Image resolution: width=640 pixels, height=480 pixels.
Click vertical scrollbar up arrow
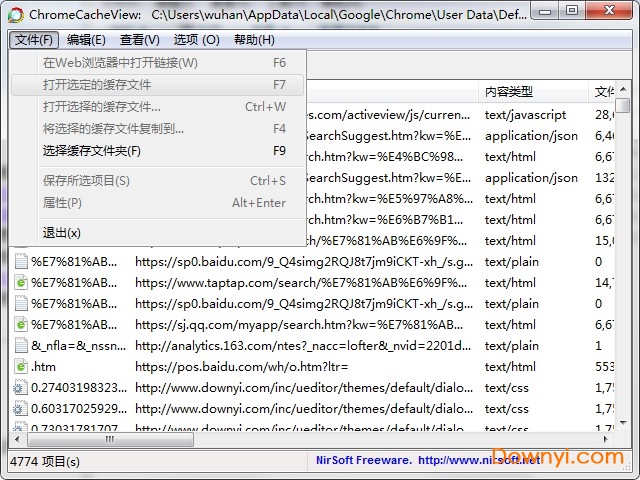(x=623, y=89)
